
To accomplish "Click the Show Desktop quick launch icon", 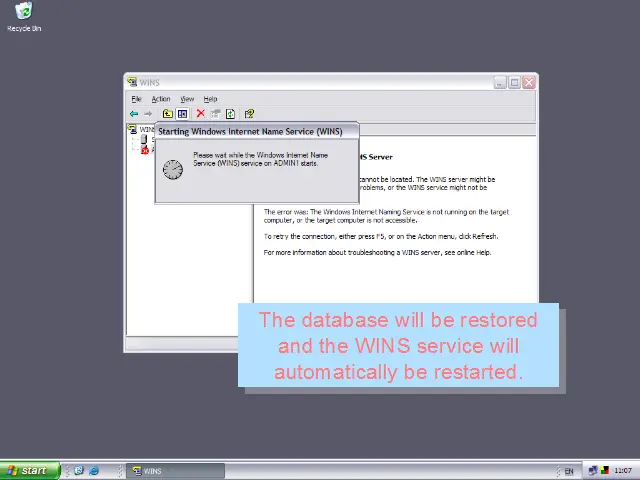I will click(x=79, y=471).
